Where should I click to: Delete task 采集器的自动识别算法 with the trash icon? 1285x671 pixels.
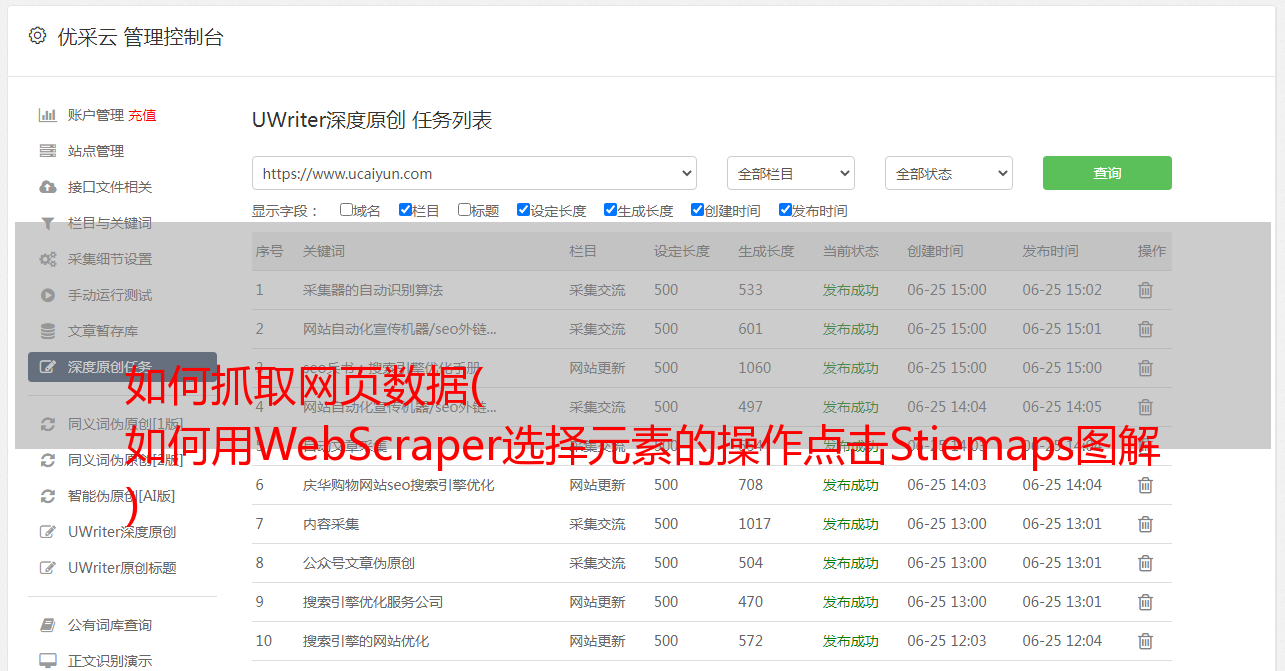coord(1145,290)
